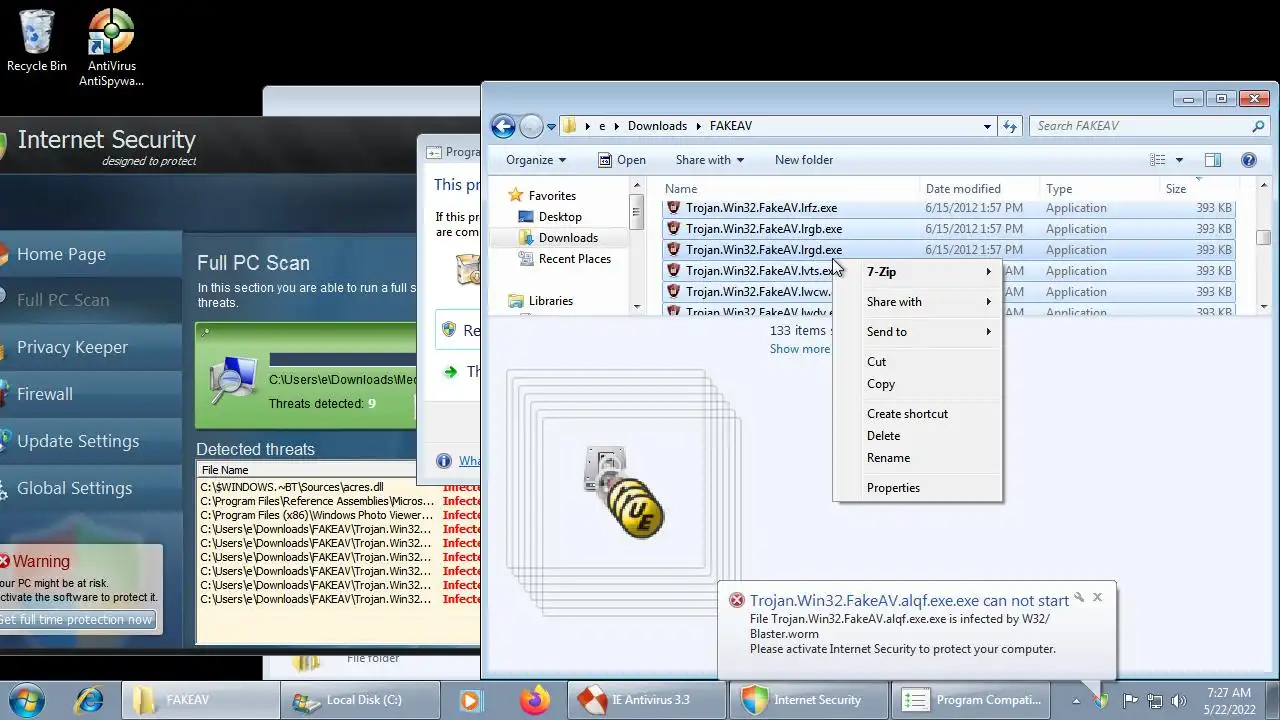Choose Rename from the context menu
This screenshot has height=720, width=1280.
click(917, 458)
